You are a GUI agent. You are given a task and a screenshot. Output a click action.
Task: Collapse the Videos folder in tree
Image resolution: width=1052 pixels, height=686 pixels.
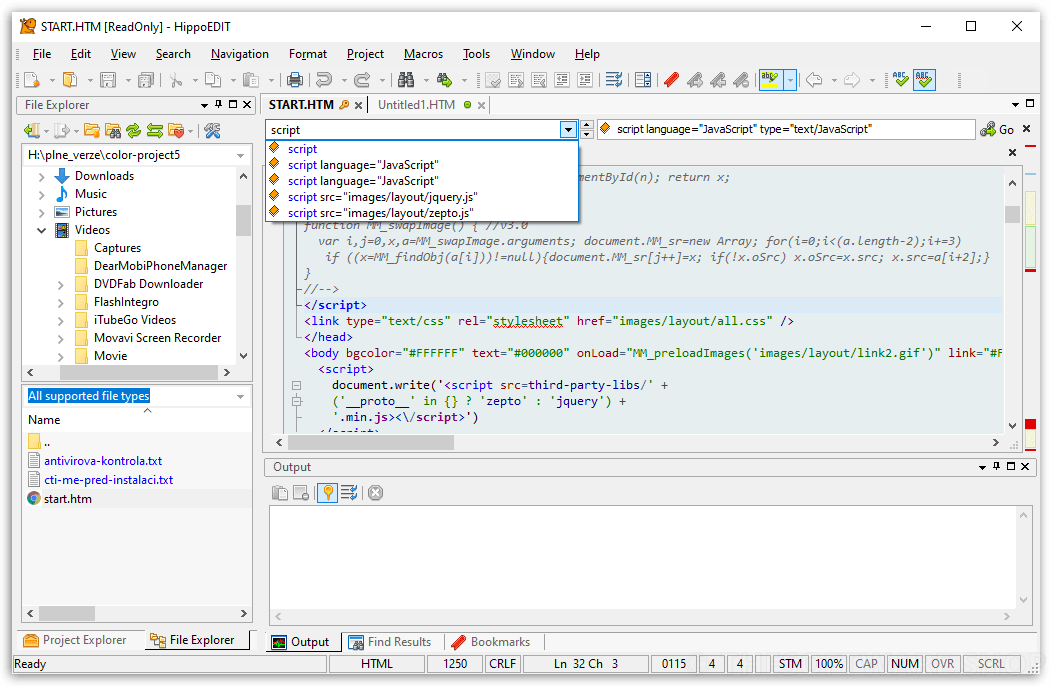click(x=42, y=230)
